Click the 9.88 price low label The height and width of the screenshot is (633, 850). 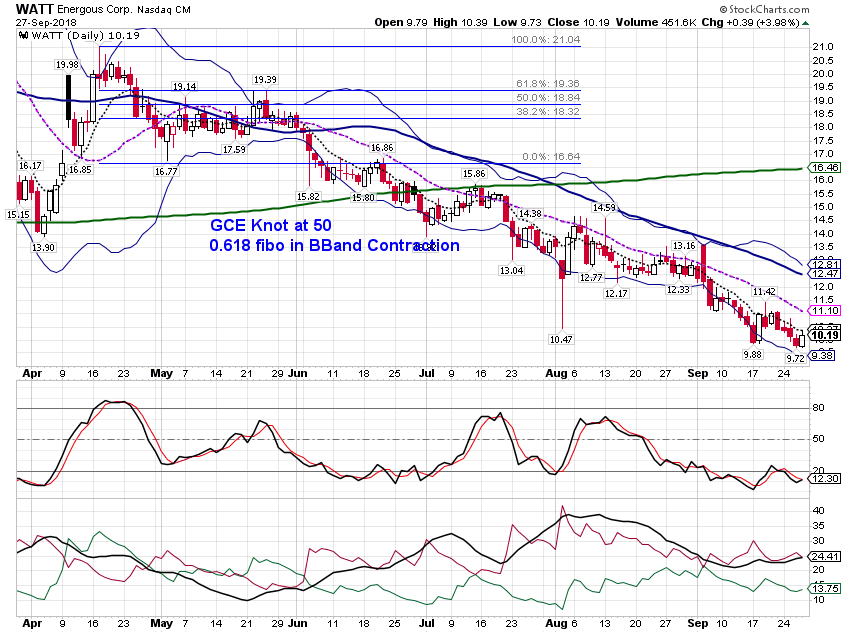click(x=752, y=355)
